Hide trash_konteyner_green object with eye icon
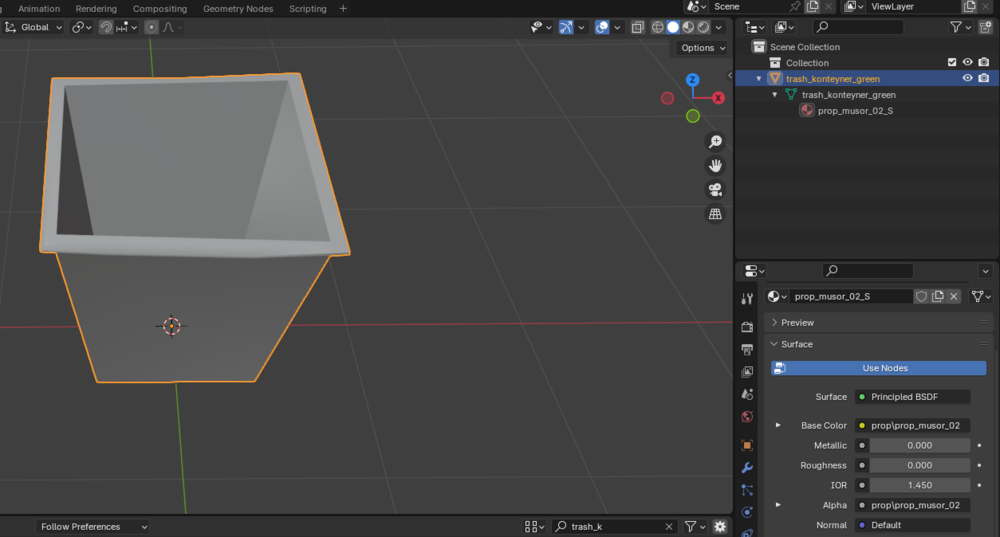 [967, 78]
